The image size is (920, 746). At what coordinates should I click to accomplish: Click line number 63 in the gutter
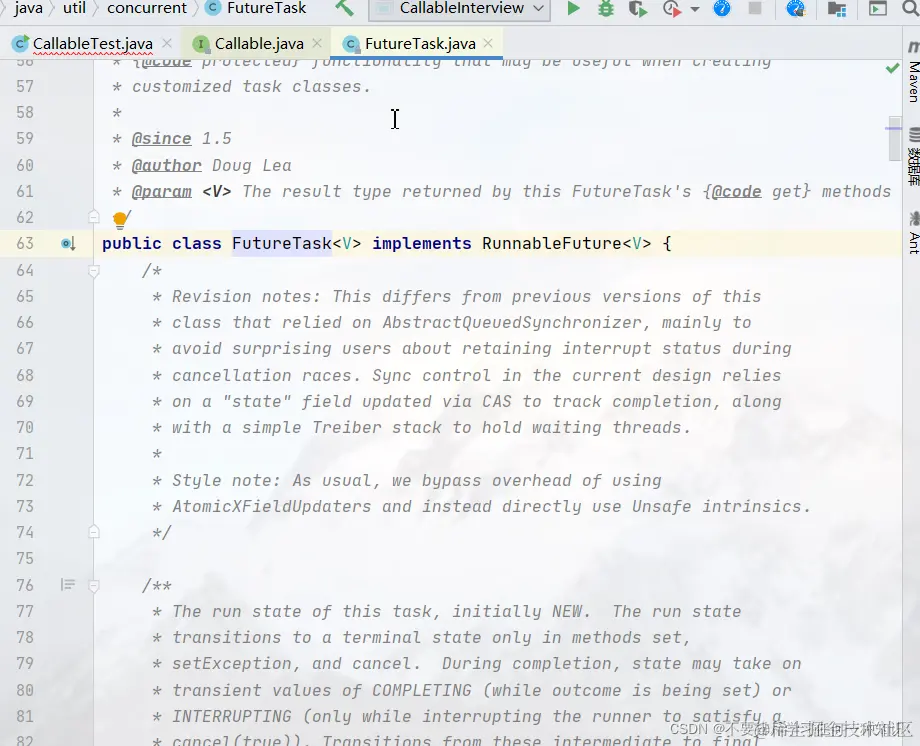point(25,244)
